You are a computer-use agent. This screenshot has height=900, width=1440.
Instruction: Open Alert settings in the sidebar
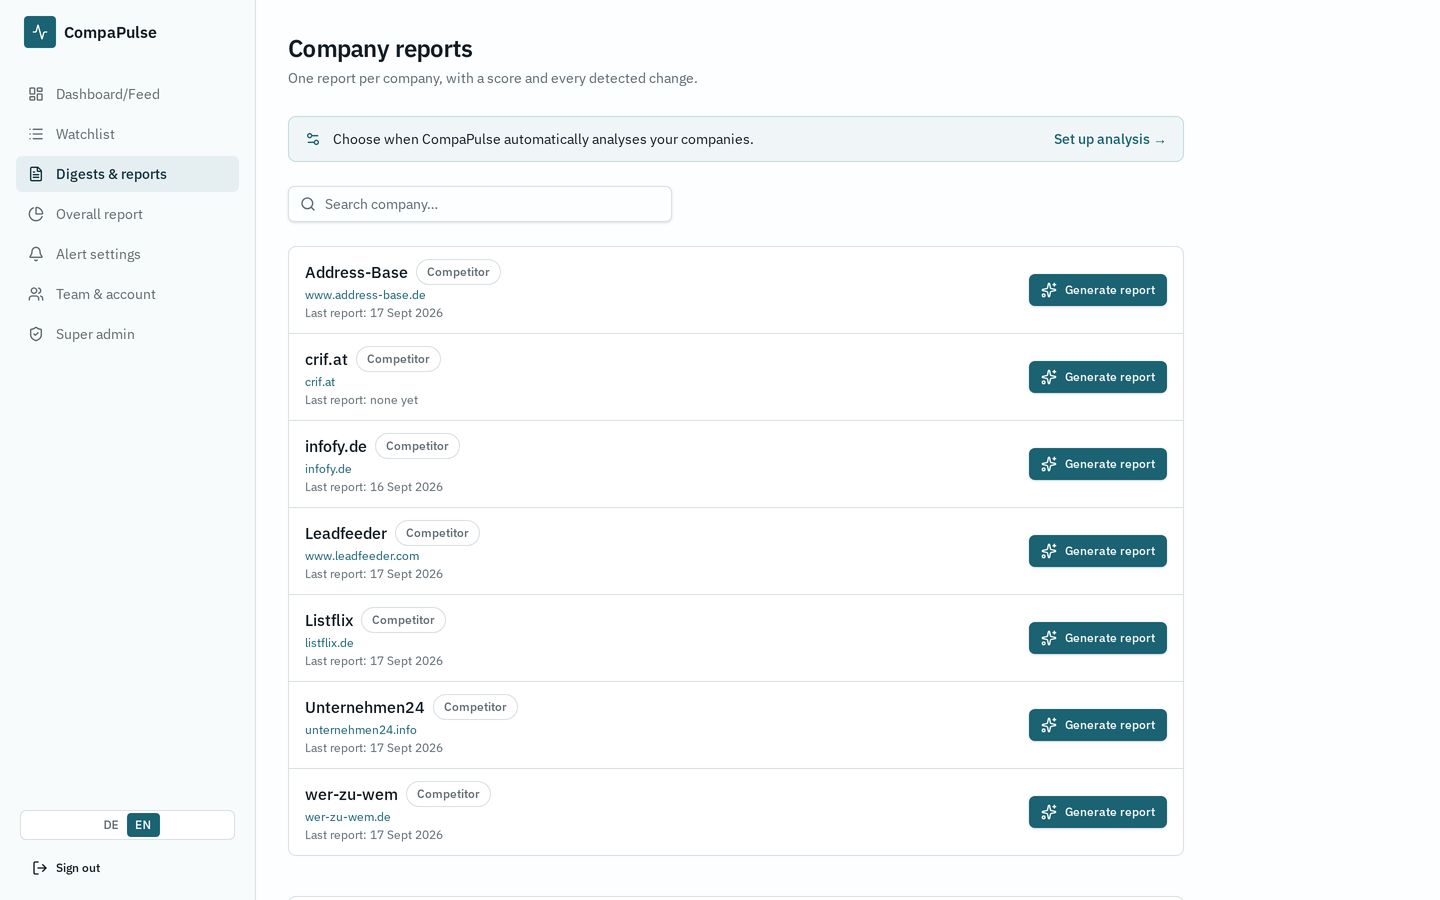[127, 254]
